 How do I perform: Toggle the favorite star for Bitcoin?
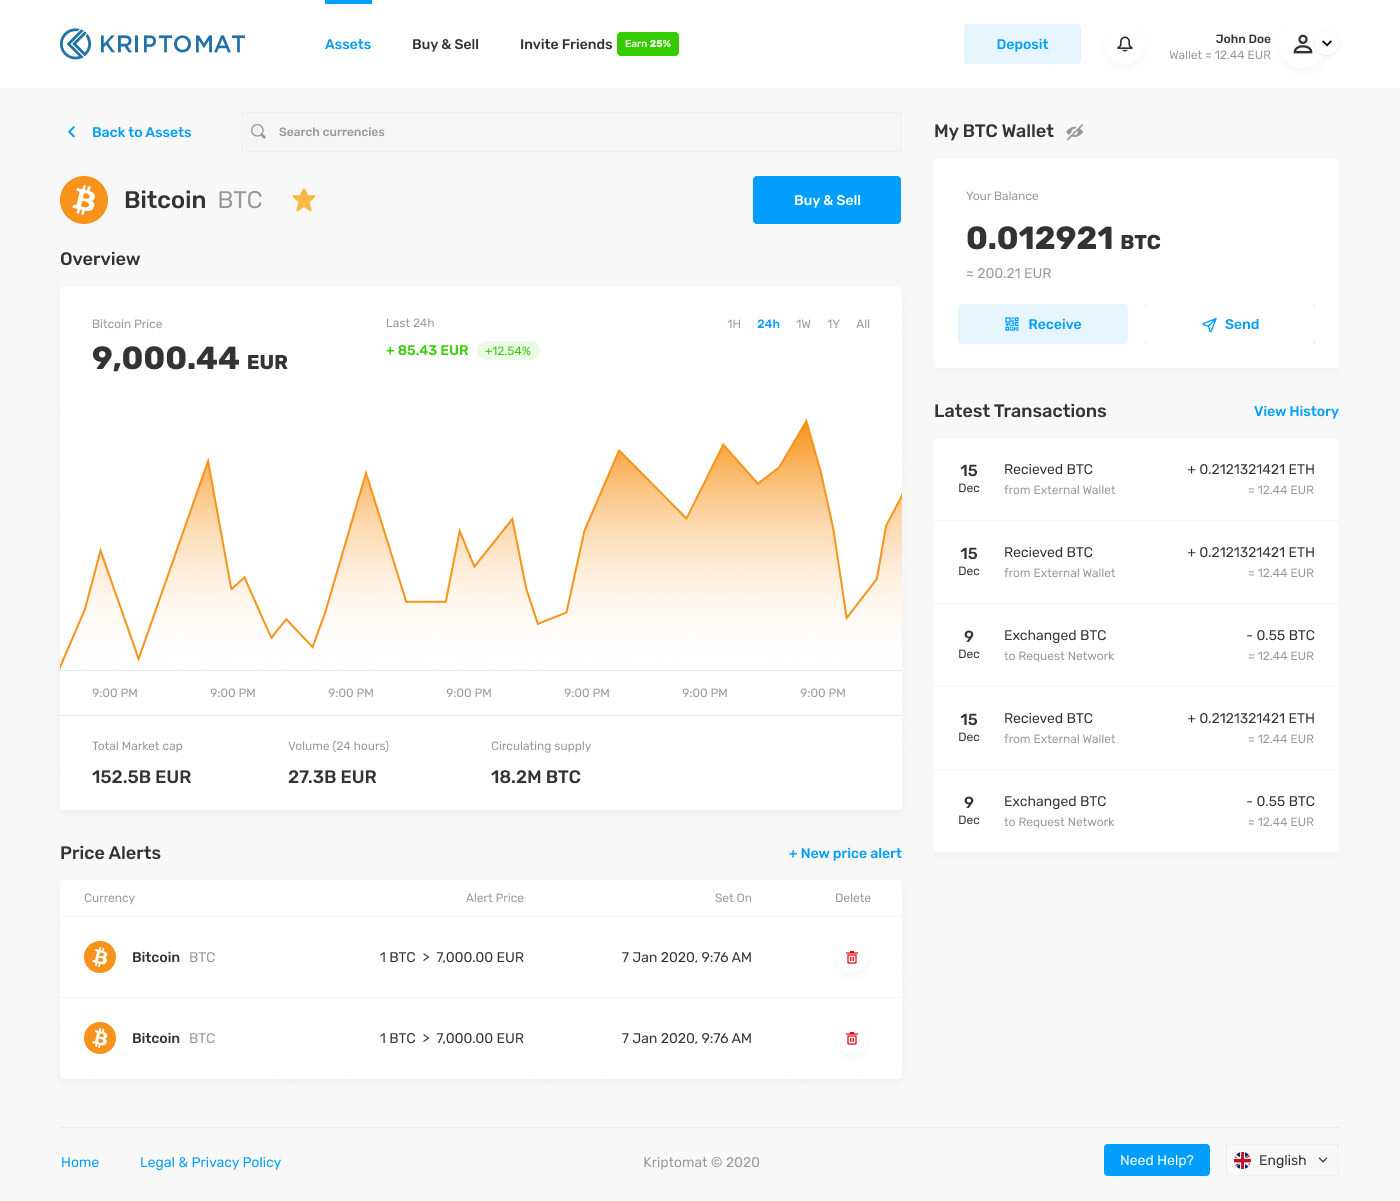click(304, 200)
